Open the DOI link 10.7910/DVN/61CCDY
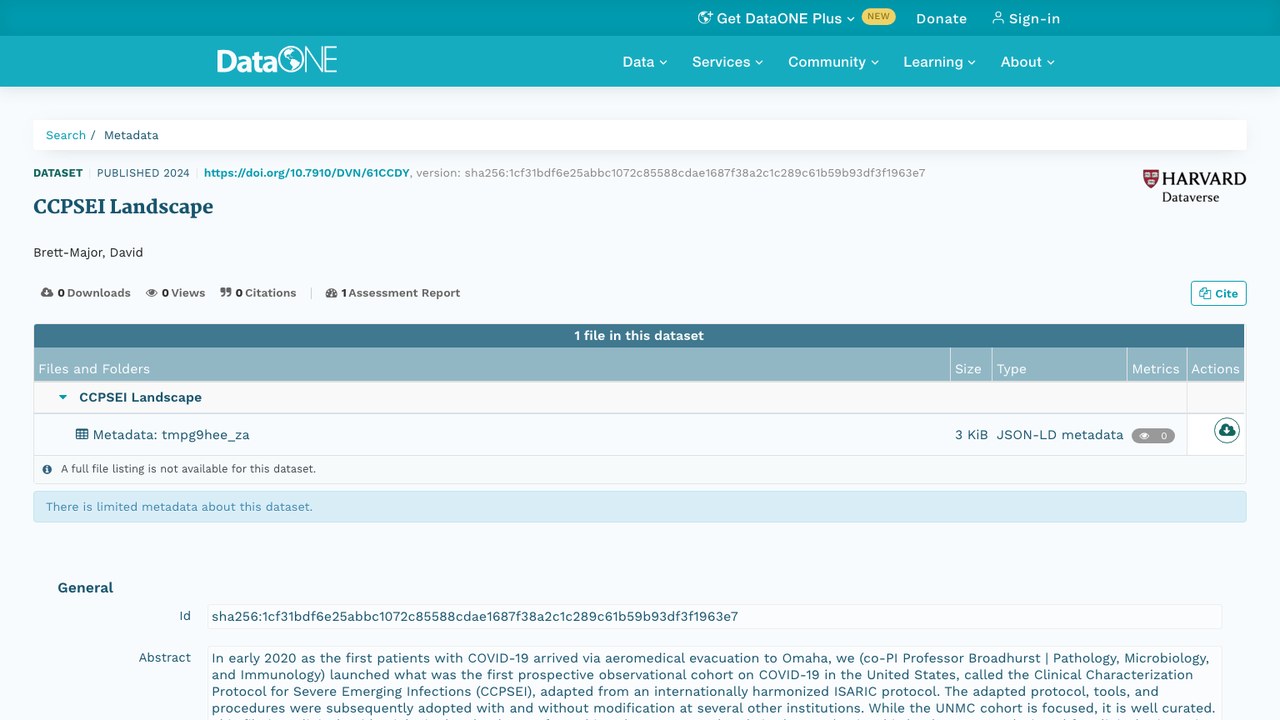Screen dimensions: 1280x720 tap(307, 173)
